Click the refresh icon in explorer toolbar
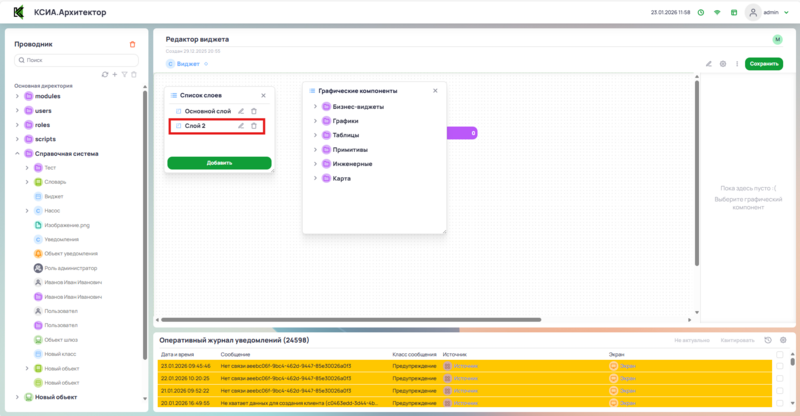800x416 pixels. 105,74
